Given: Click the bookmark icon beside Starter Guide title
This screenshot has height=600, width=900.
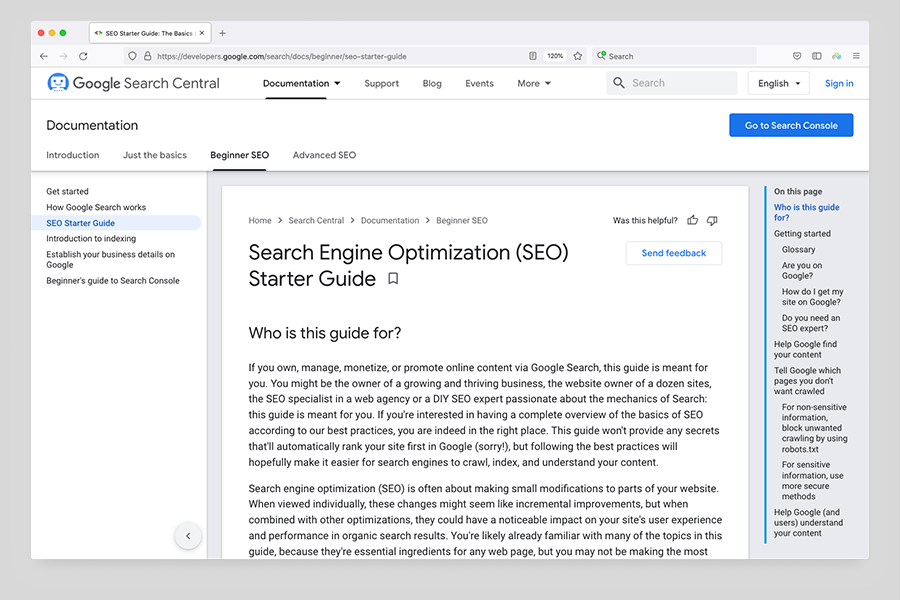Looking at the screenshot, I should 393,279.
